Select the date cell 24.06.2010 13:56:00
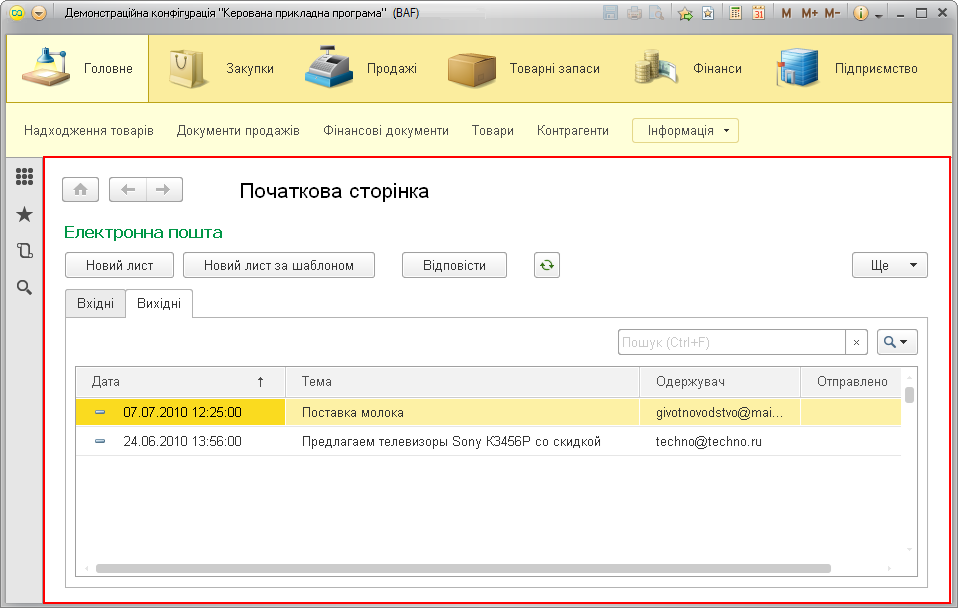 pos(181,441)
